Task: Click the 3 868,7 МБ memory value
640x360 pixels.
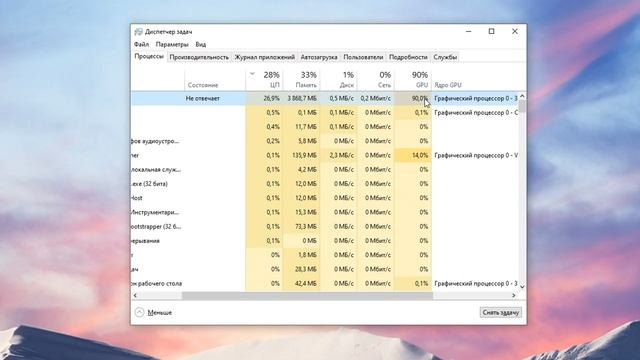Action: pos(302,98)
